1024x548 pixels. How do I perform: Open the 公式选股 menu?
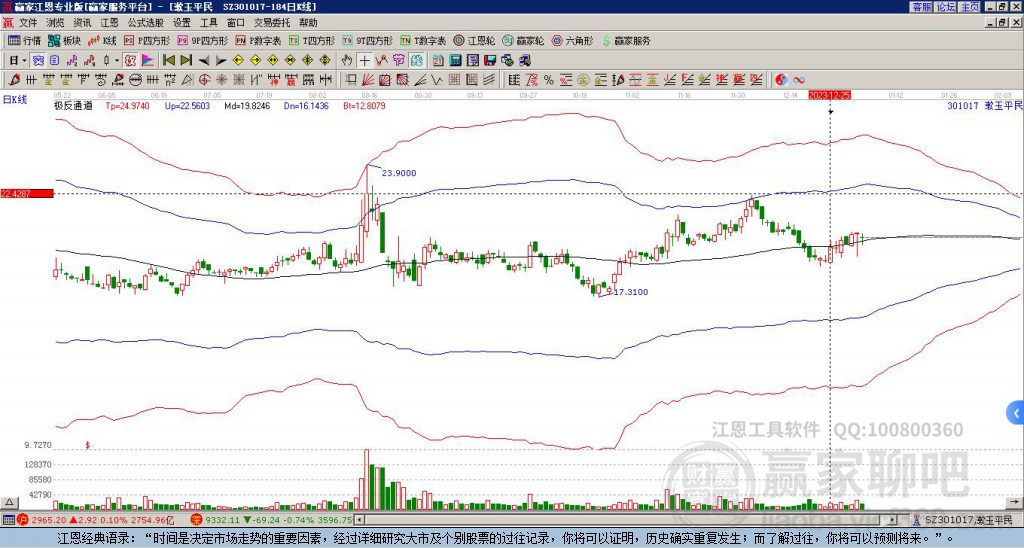(x=146, y=23)
